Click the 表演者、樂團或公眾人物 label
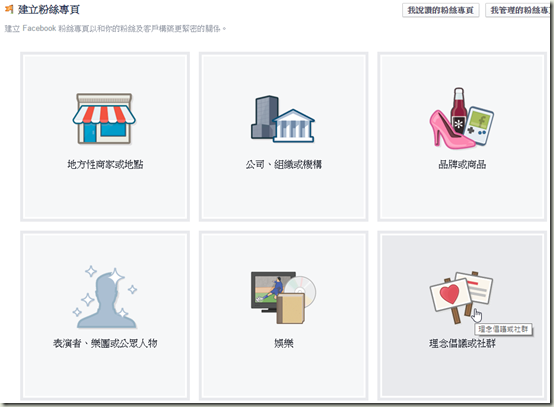The height and width of the screenshot is (407, 554). pos(105,343)
